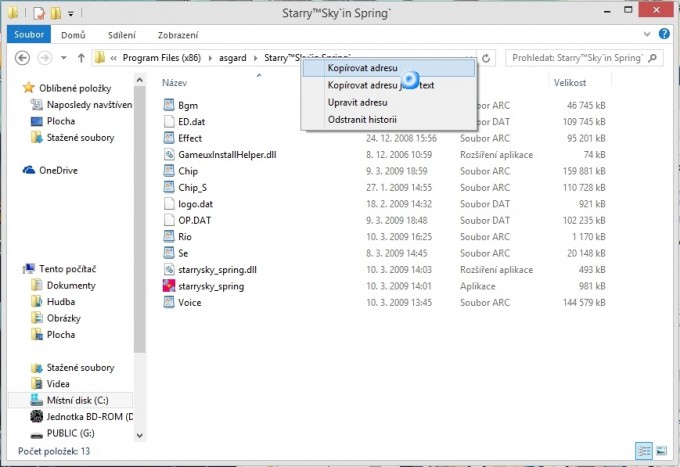Select Místní disk (C:) in sidebar

(77, 400)
